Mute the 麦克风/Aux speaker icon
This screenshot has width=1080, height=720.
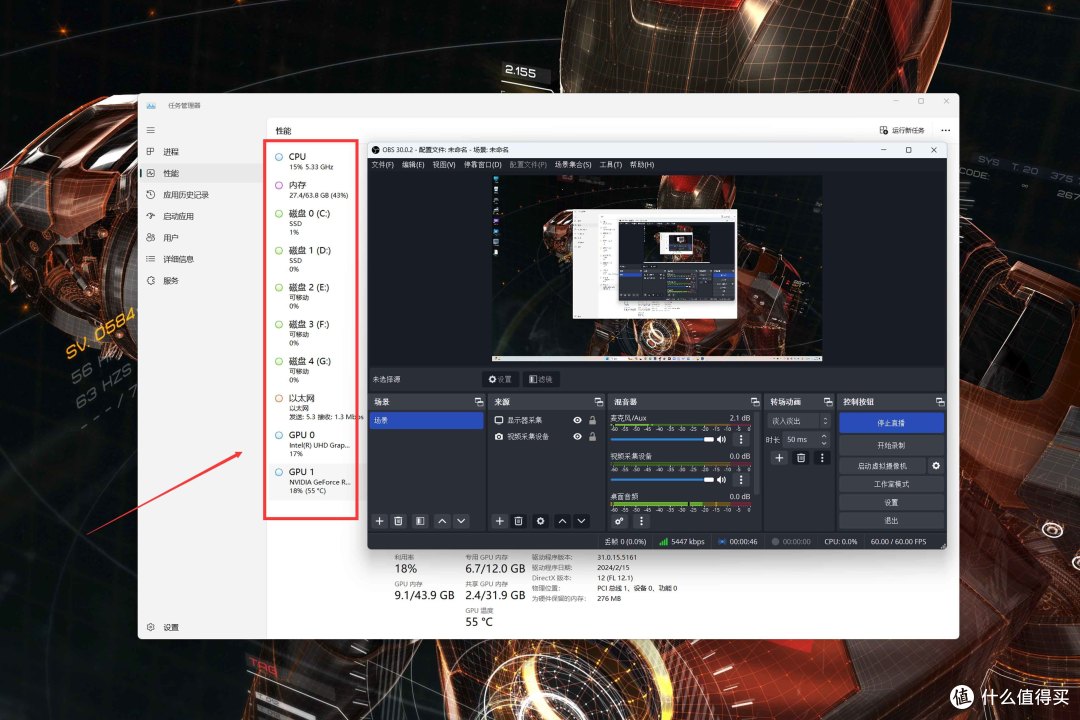click(x=721, y=440)
